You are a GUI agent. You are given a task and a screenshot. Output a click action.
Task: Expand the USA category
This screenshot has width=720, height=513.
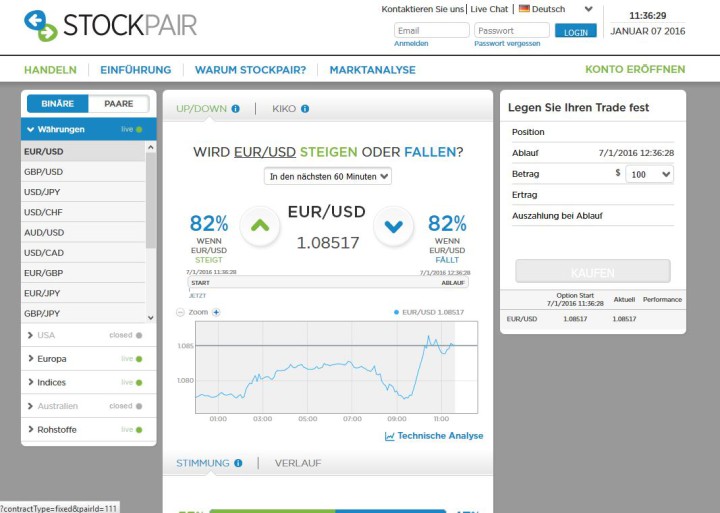point(89,335)
